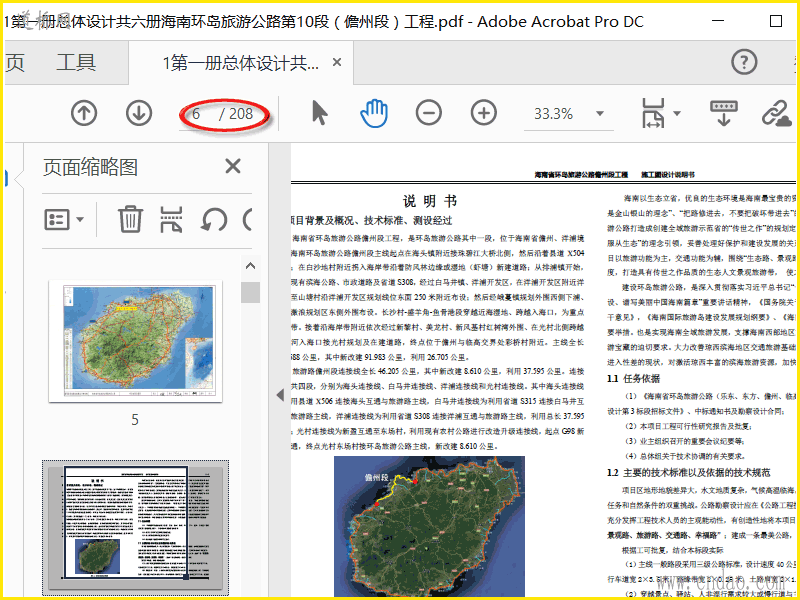Click the fit page width icon

(654, 113)
